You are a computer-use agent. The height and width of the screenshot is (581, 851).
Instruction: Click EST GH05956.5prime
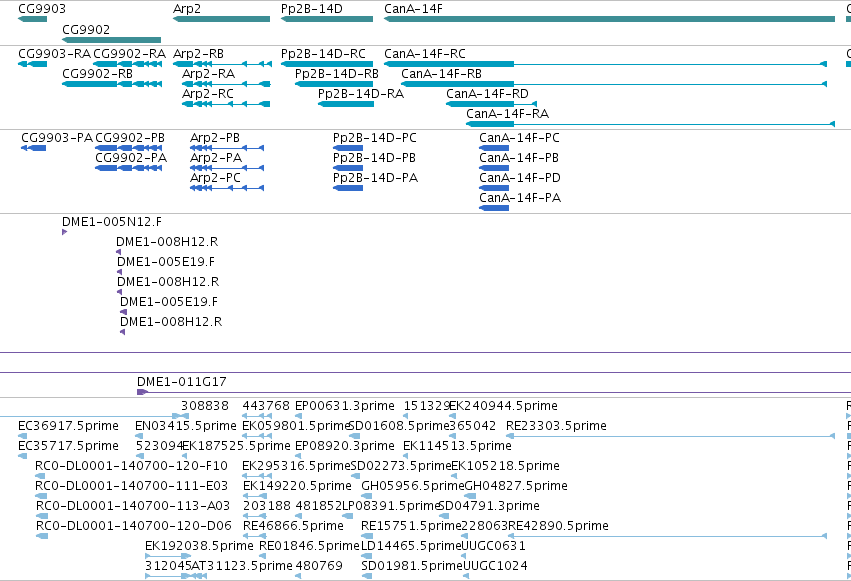click(366, 496)
